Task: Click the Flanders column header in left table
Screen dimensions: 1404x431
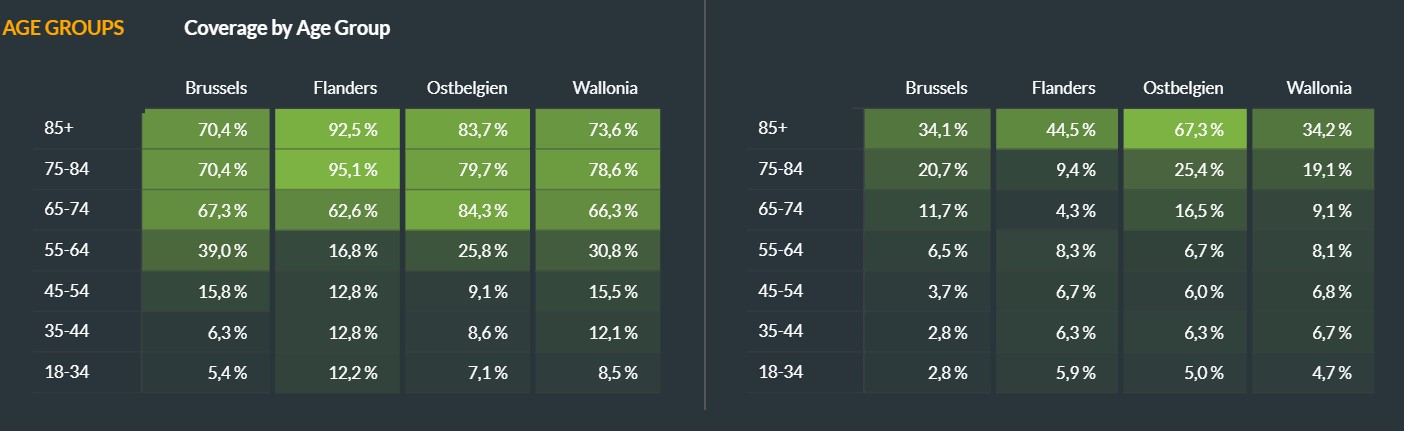Action: click(345, 88)
